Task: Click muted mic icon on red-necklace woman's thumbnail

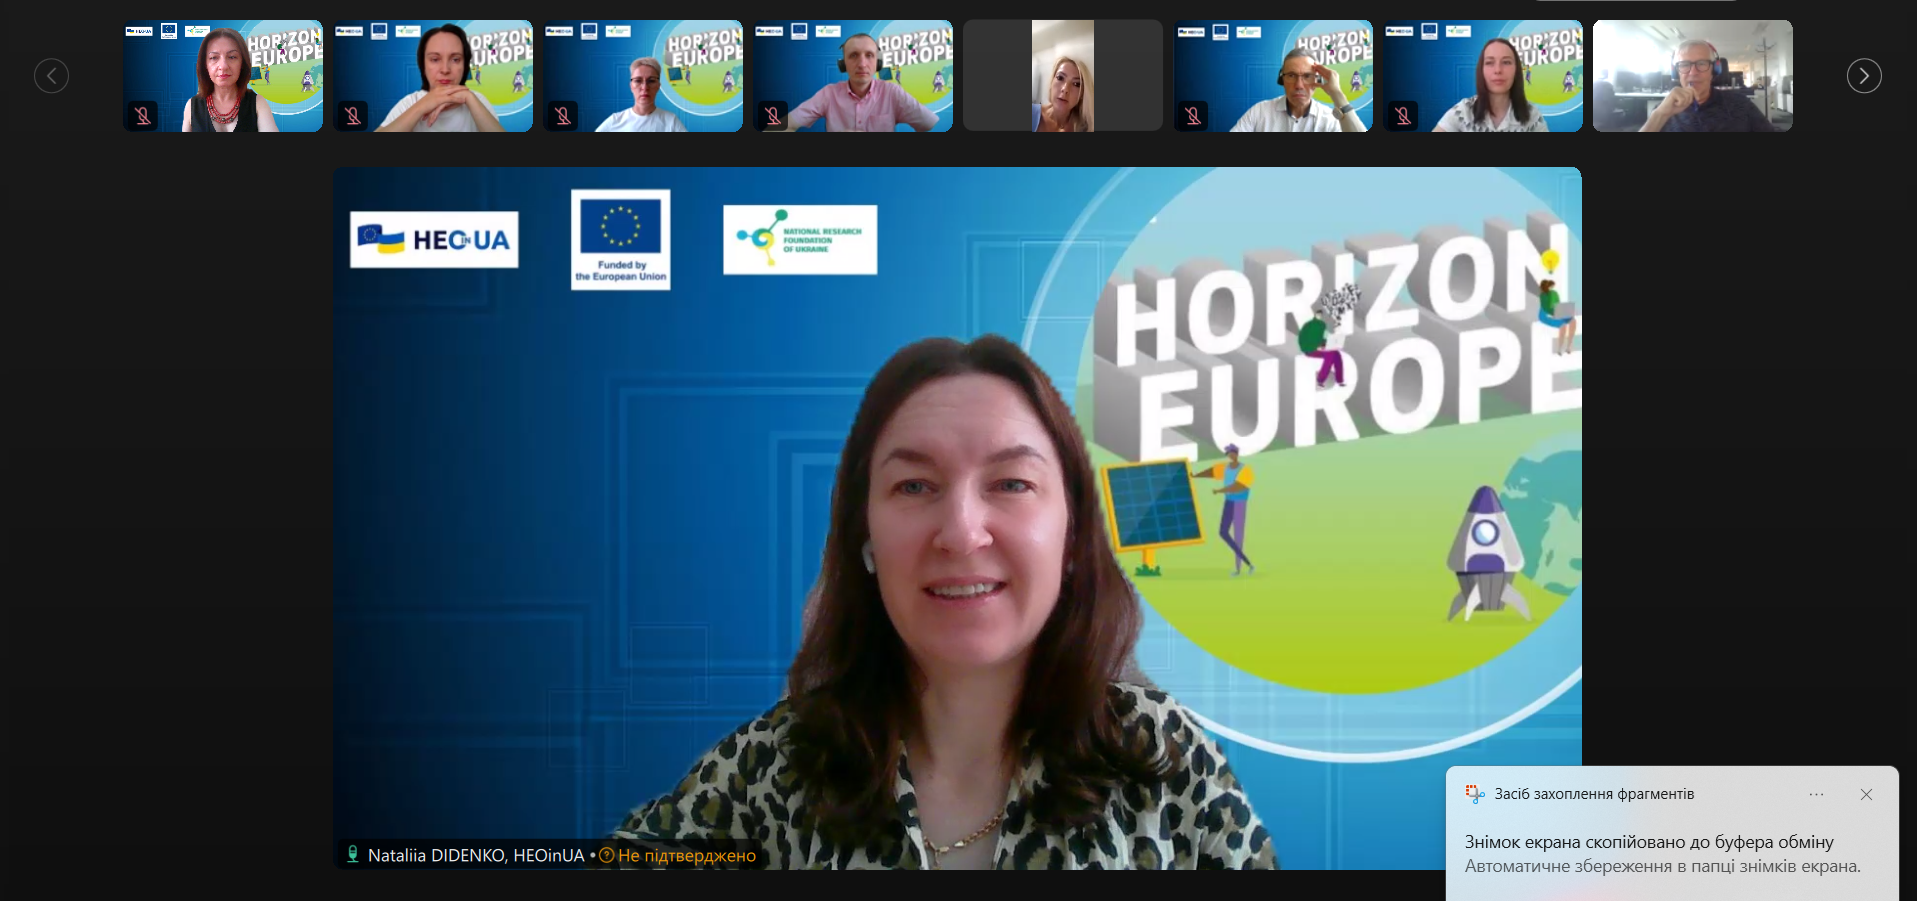Action: (143, 116)
